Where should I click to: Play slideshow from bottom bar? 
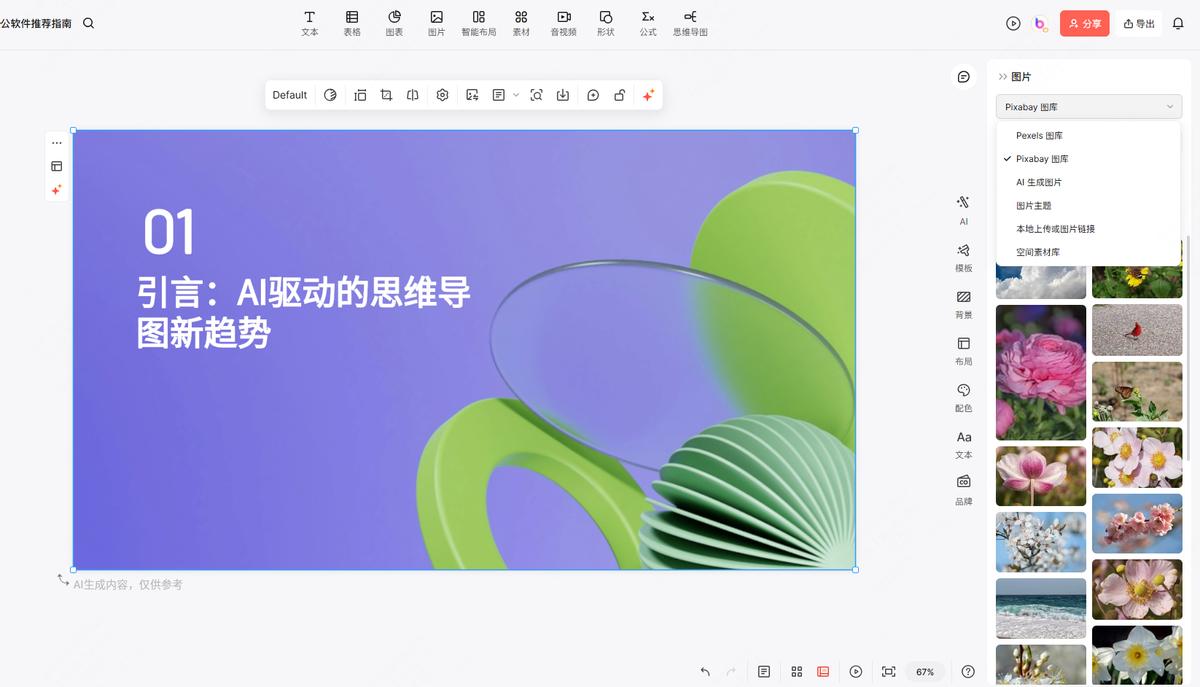[856, 672]
